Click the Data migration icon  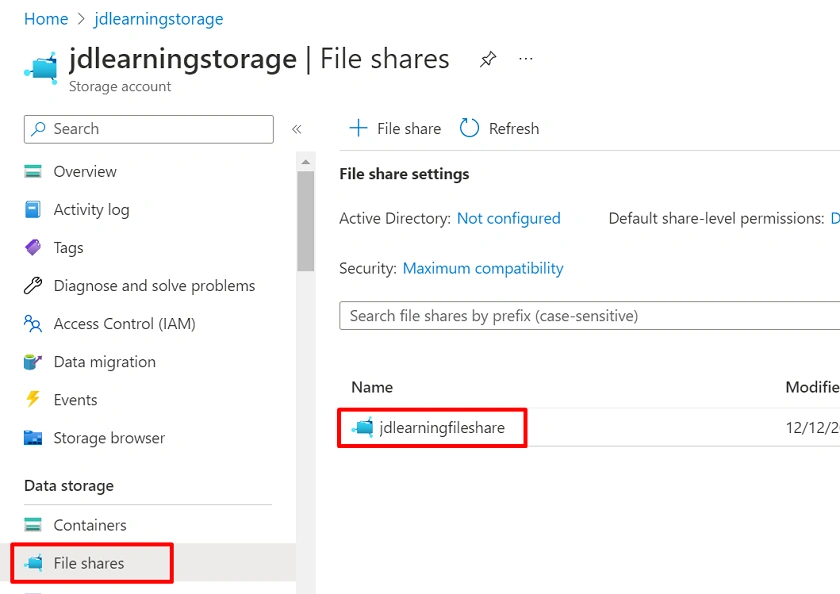(x=33, y=362)
